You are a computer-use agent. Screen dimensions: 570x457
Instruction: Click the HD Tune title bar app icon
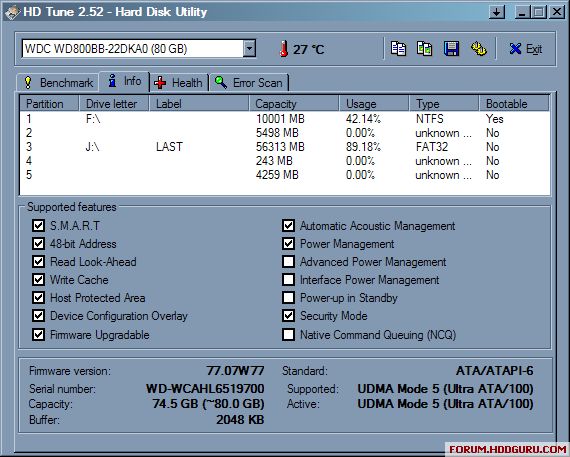point(12,12)
